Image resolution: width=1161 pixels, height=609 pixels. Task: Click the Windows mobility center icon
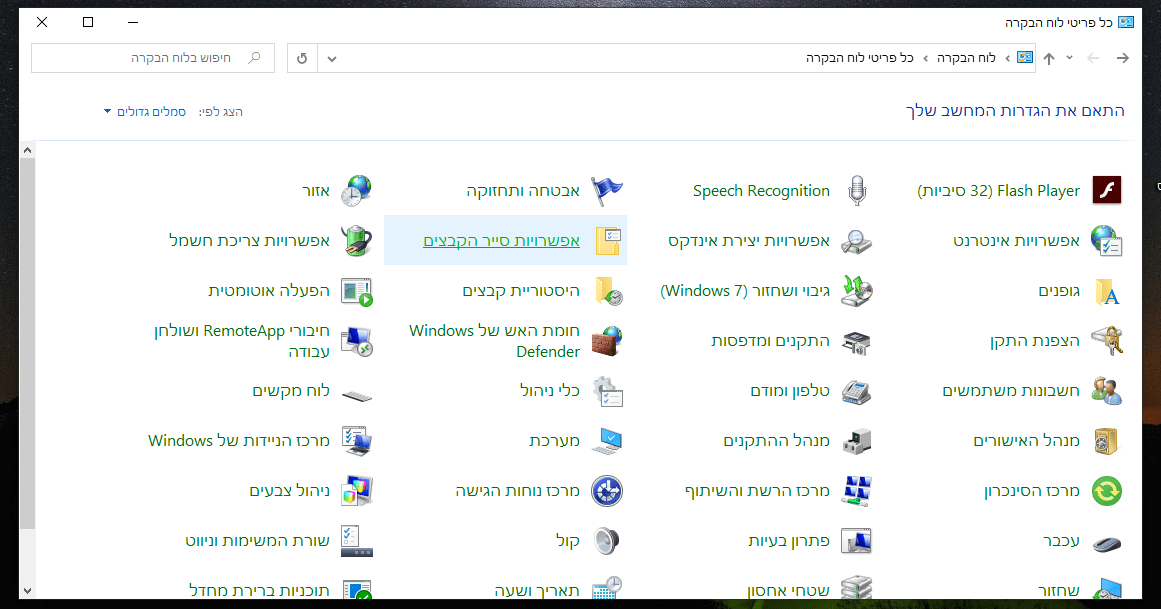point(356,441)
